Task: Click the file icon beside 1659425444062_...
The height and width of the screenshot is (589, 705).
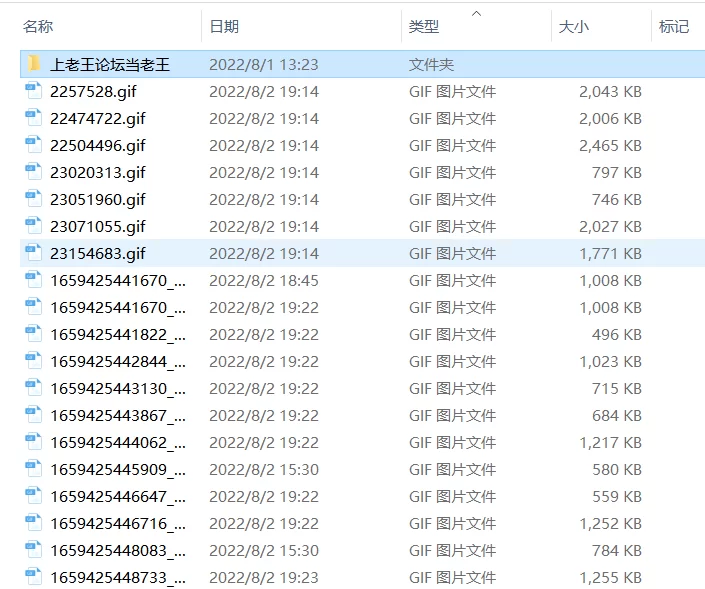Action: [34, 442]
